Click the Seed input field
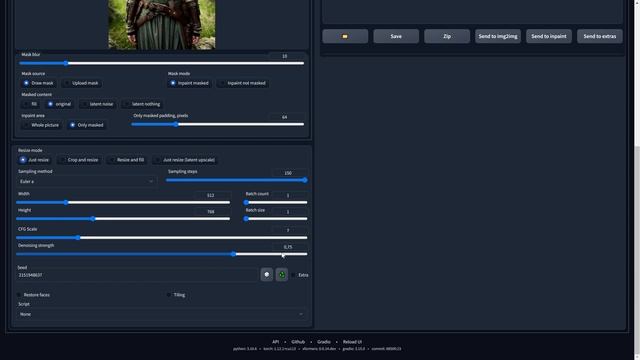 tap(137, 275)
